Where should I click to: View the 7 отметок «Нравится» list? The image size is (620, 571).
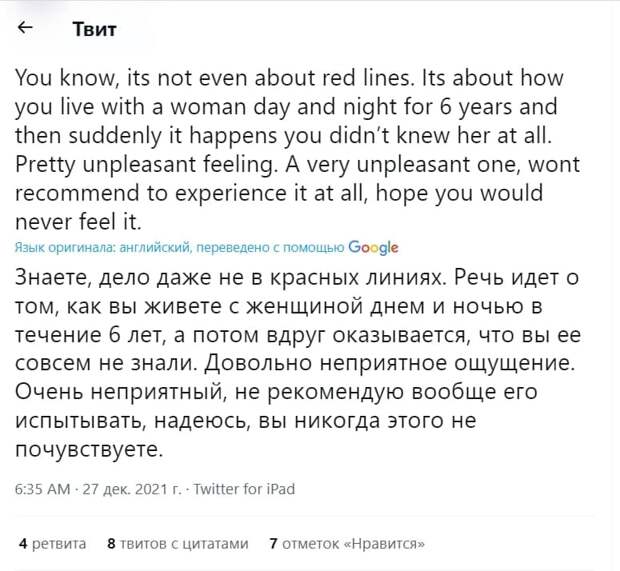(x=347, y=543)
